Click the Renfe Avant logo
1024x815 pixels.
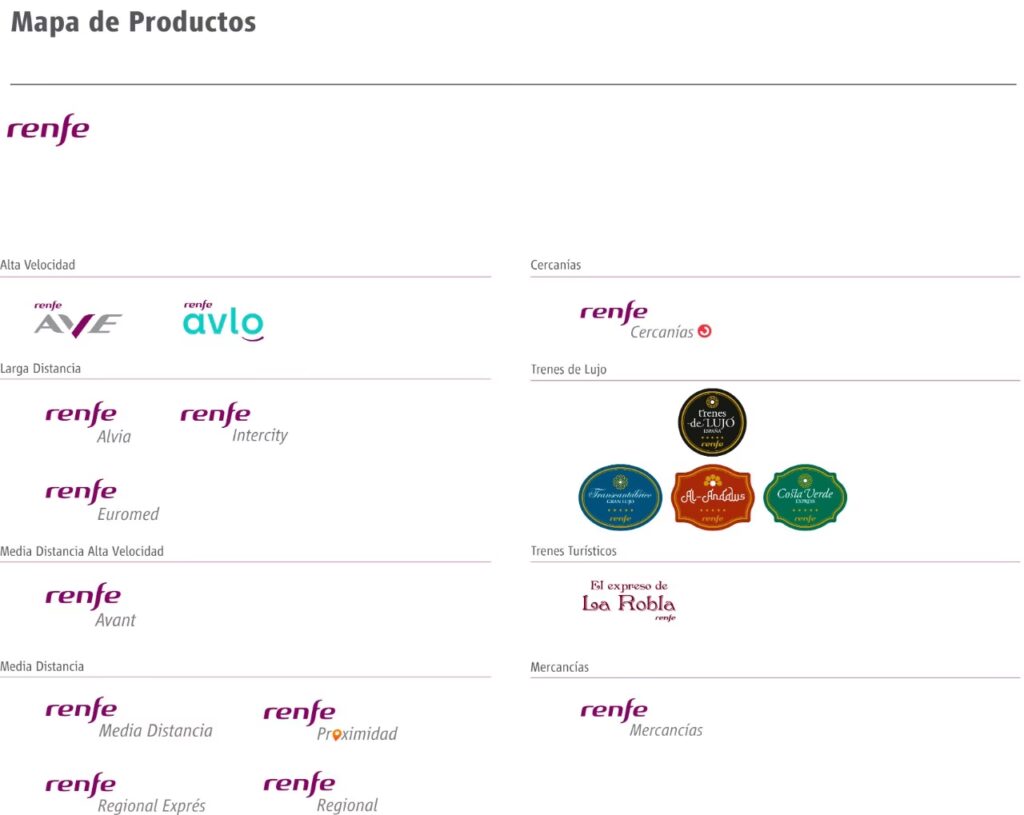pyautogui.click(x=90, y=606)
